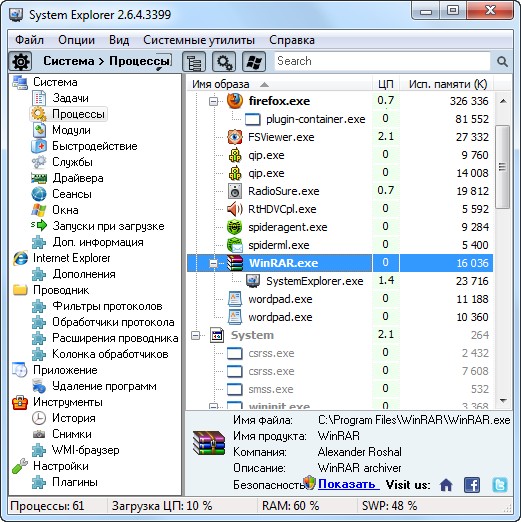Click the Запуски при загрузке arrow icon
The height and width of the screenshot is (522, 521).
[39, 225]
